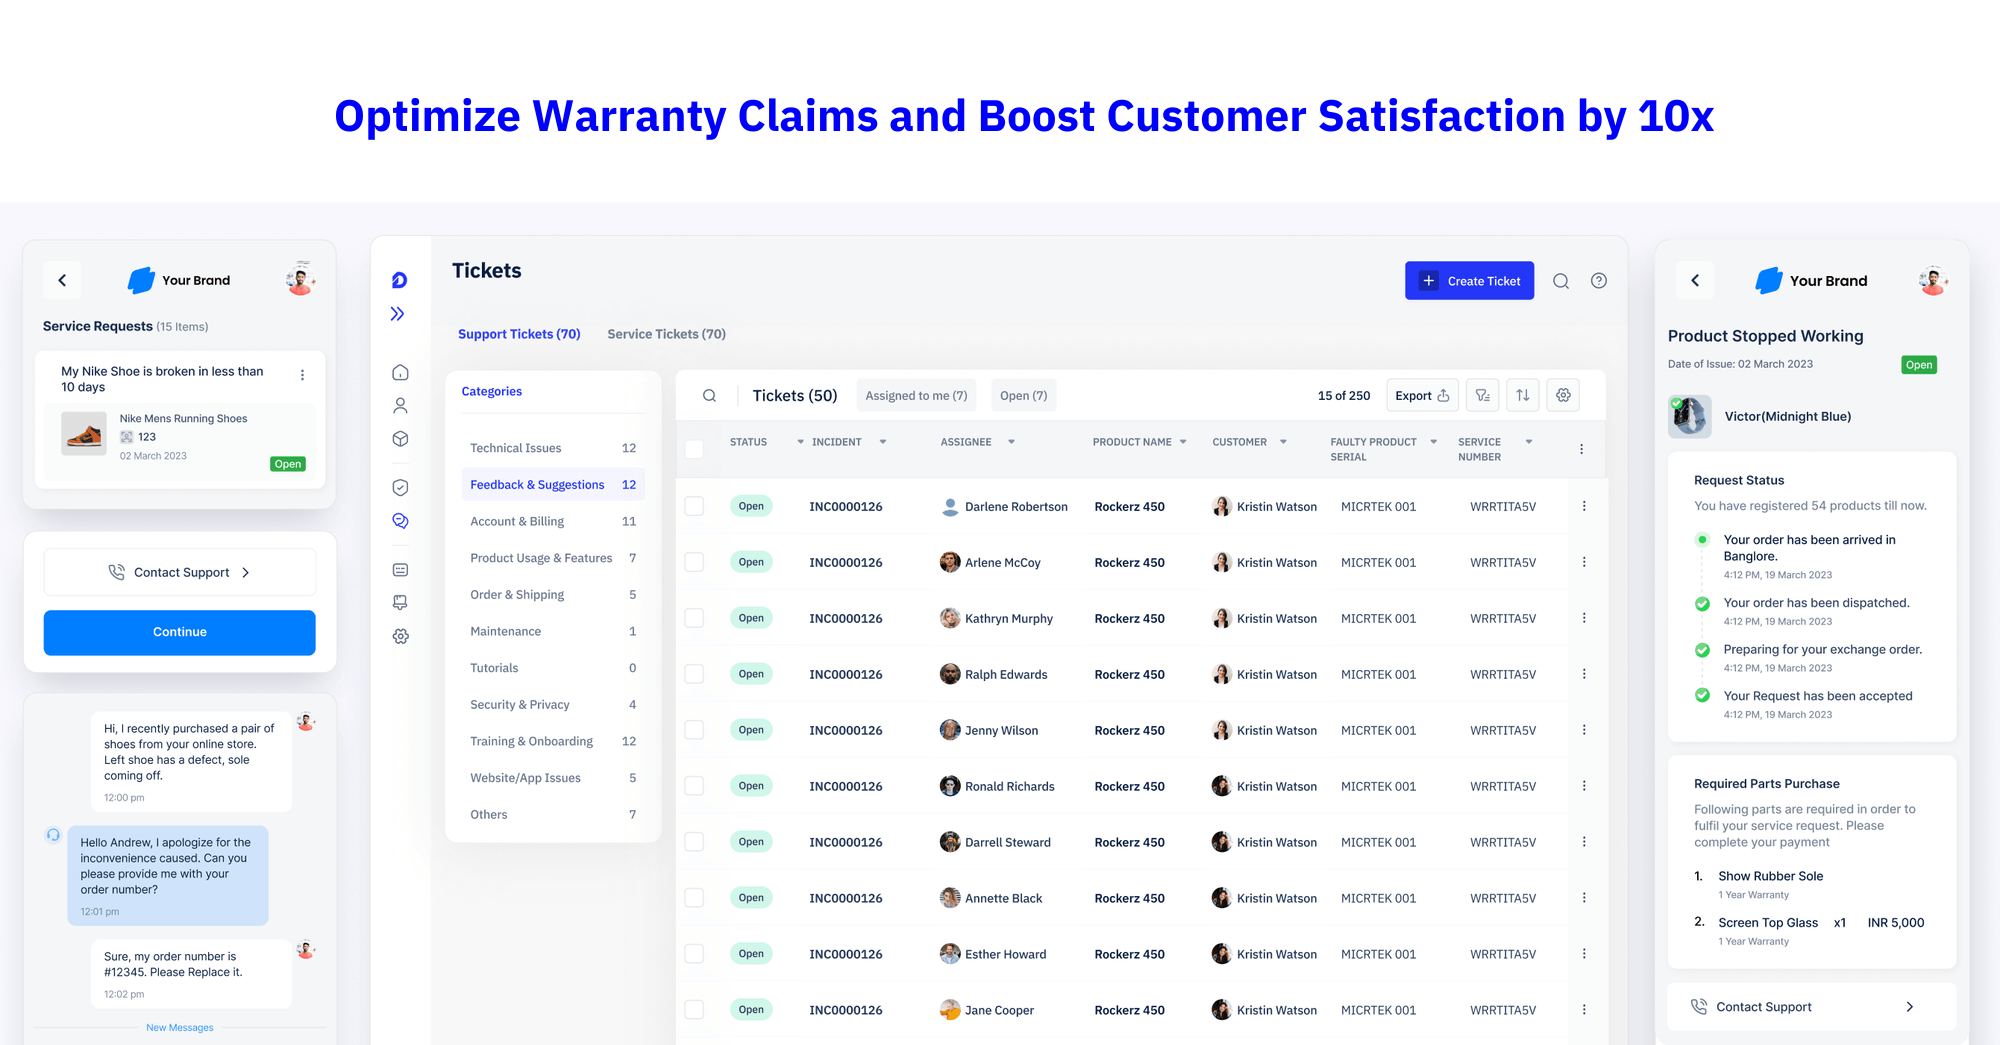2000x1045 pixels.
Task: Click the sort arrows icon above the table
Action: tap(1523, 395)
